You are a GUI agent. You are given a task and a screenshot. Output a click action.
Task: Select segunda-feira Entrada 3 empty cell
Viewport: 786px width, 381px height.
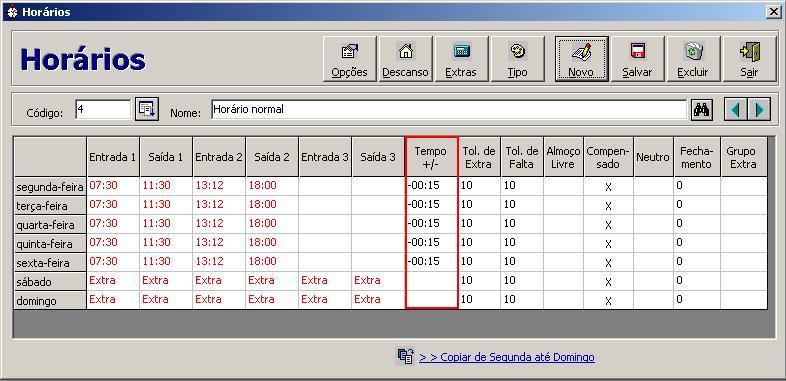coord(325,186)
